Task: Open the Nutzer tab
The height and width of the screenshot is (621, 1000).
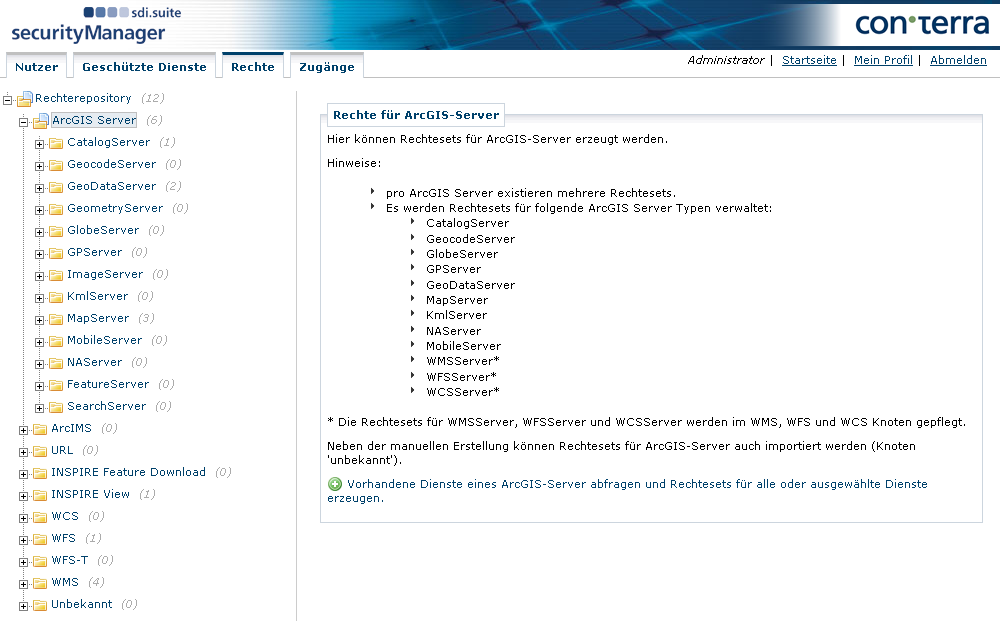Action: pos(36,66)
